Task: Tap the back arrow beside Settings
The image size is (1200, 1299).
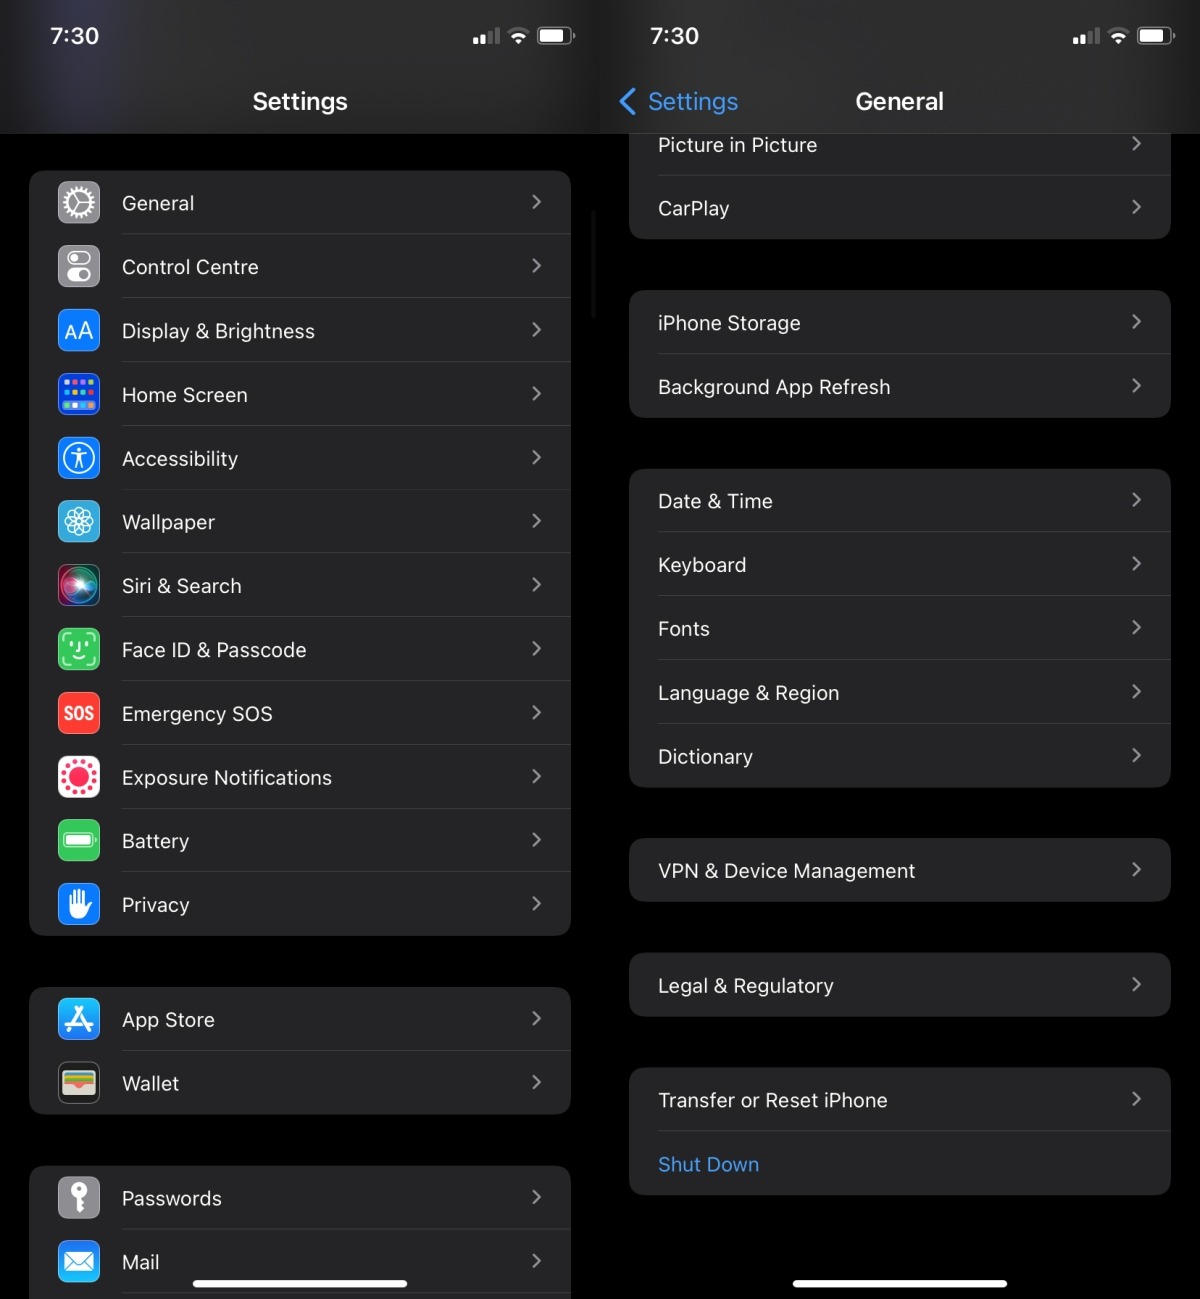Action: coord(627,101)
